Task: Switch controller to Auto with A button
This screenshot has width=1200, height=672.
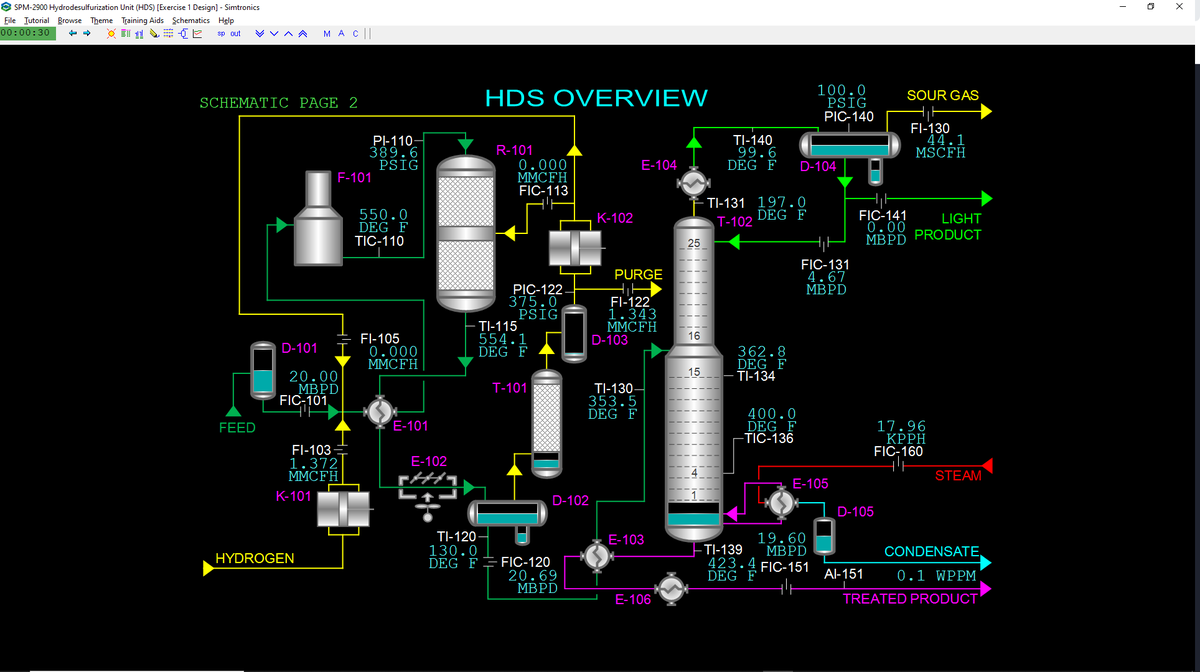Action: (342, 33)
